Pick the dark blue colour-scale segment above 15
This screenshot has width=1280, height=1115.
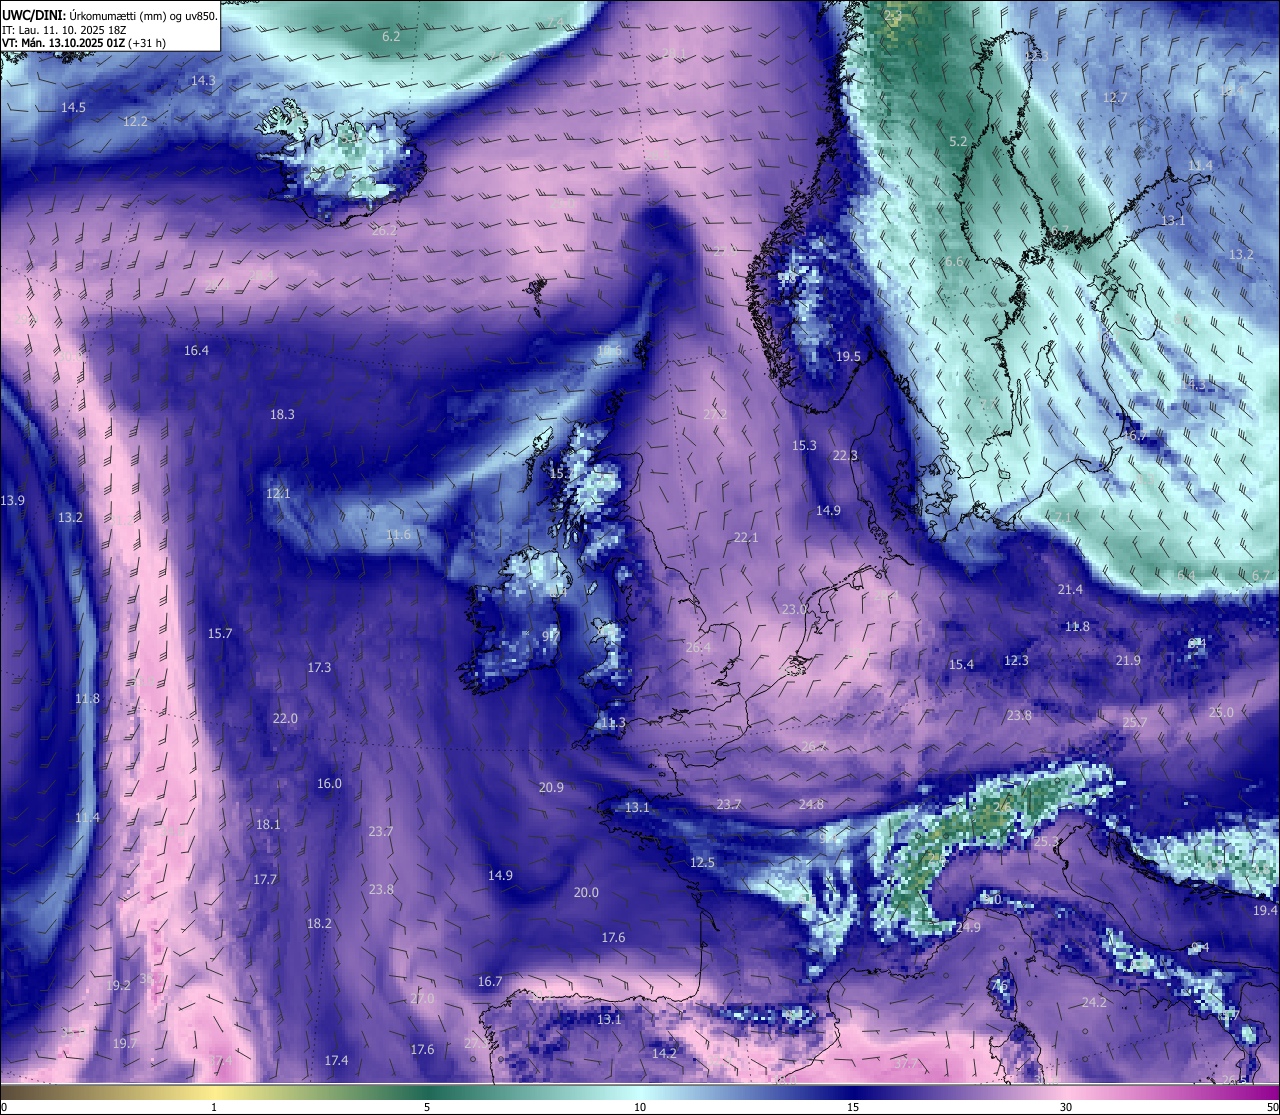click(x=853, y=1092)
